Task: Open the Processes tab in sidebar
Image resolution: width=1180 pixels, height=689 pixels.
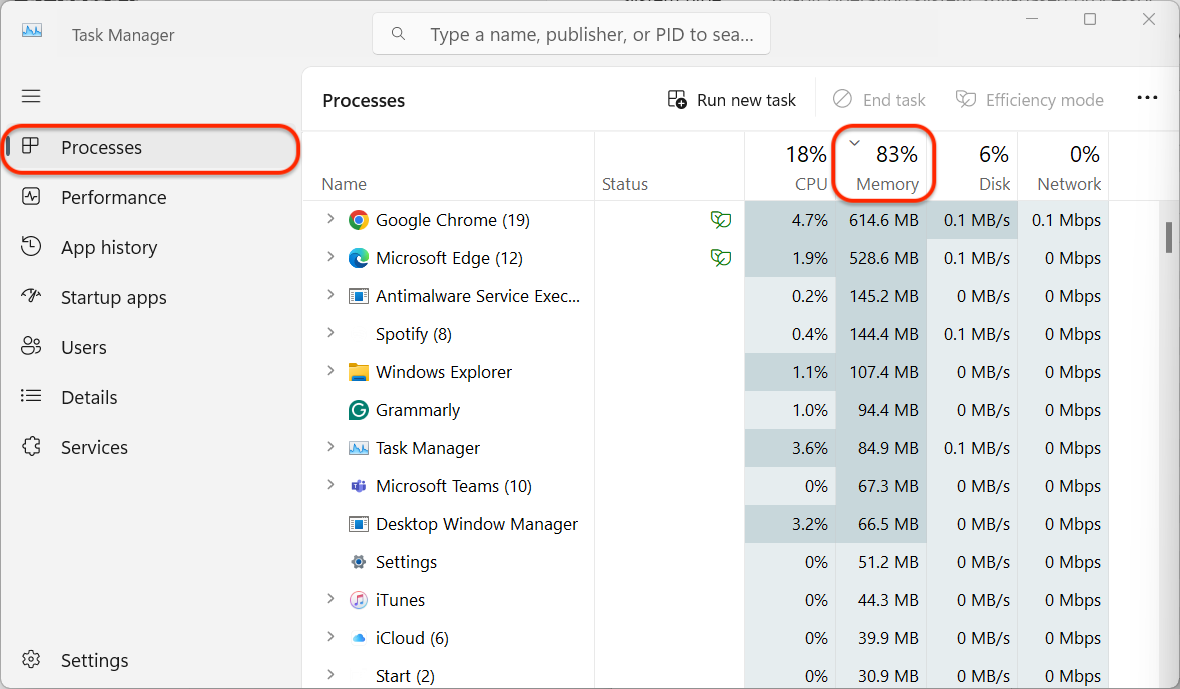Action: pyautogui.click(x=151, y=147)
